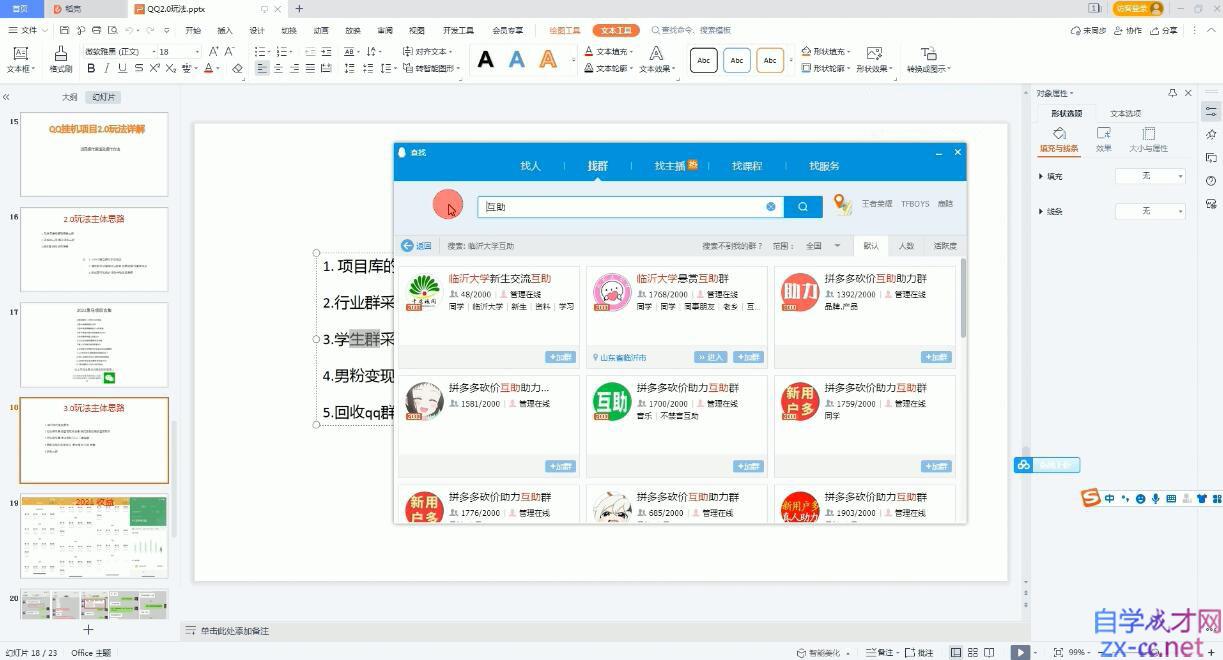Join the 临沂大学新生交流互助 group

(560, 357)
